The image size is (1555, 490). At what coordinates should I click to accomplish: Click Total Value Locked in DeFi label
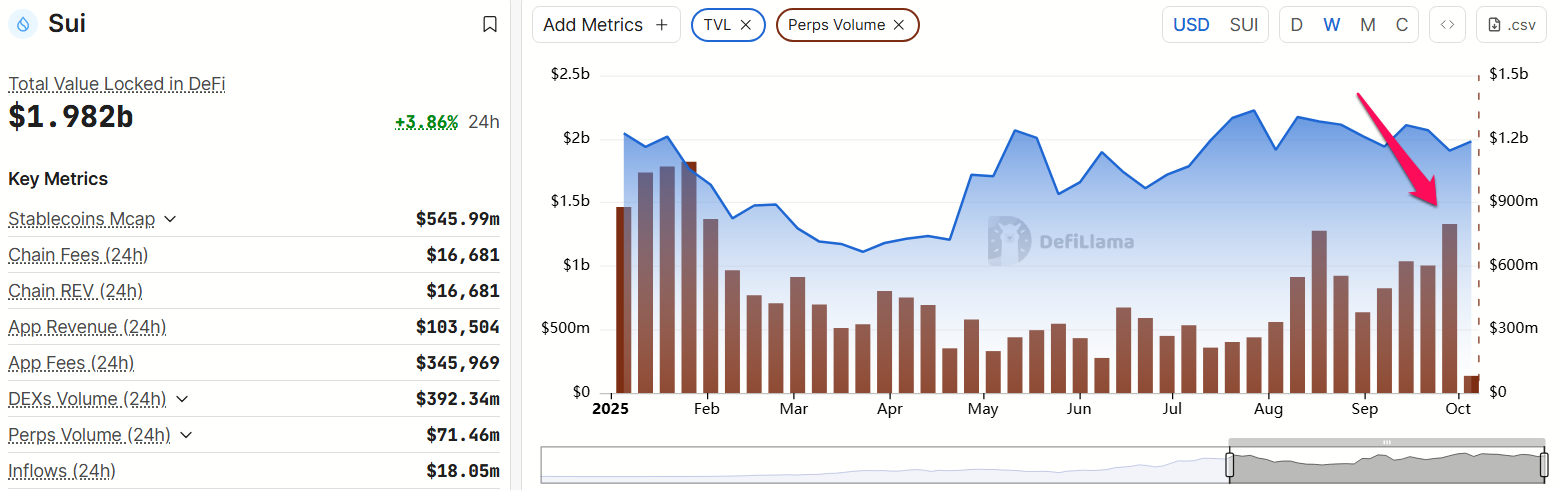click(x=117, y=84)
